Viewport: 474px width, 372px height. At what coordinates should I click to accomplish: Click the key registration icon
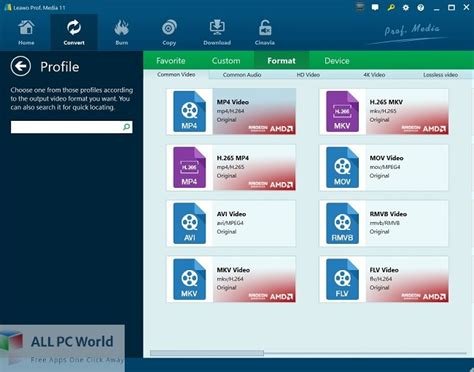point(391,7)
